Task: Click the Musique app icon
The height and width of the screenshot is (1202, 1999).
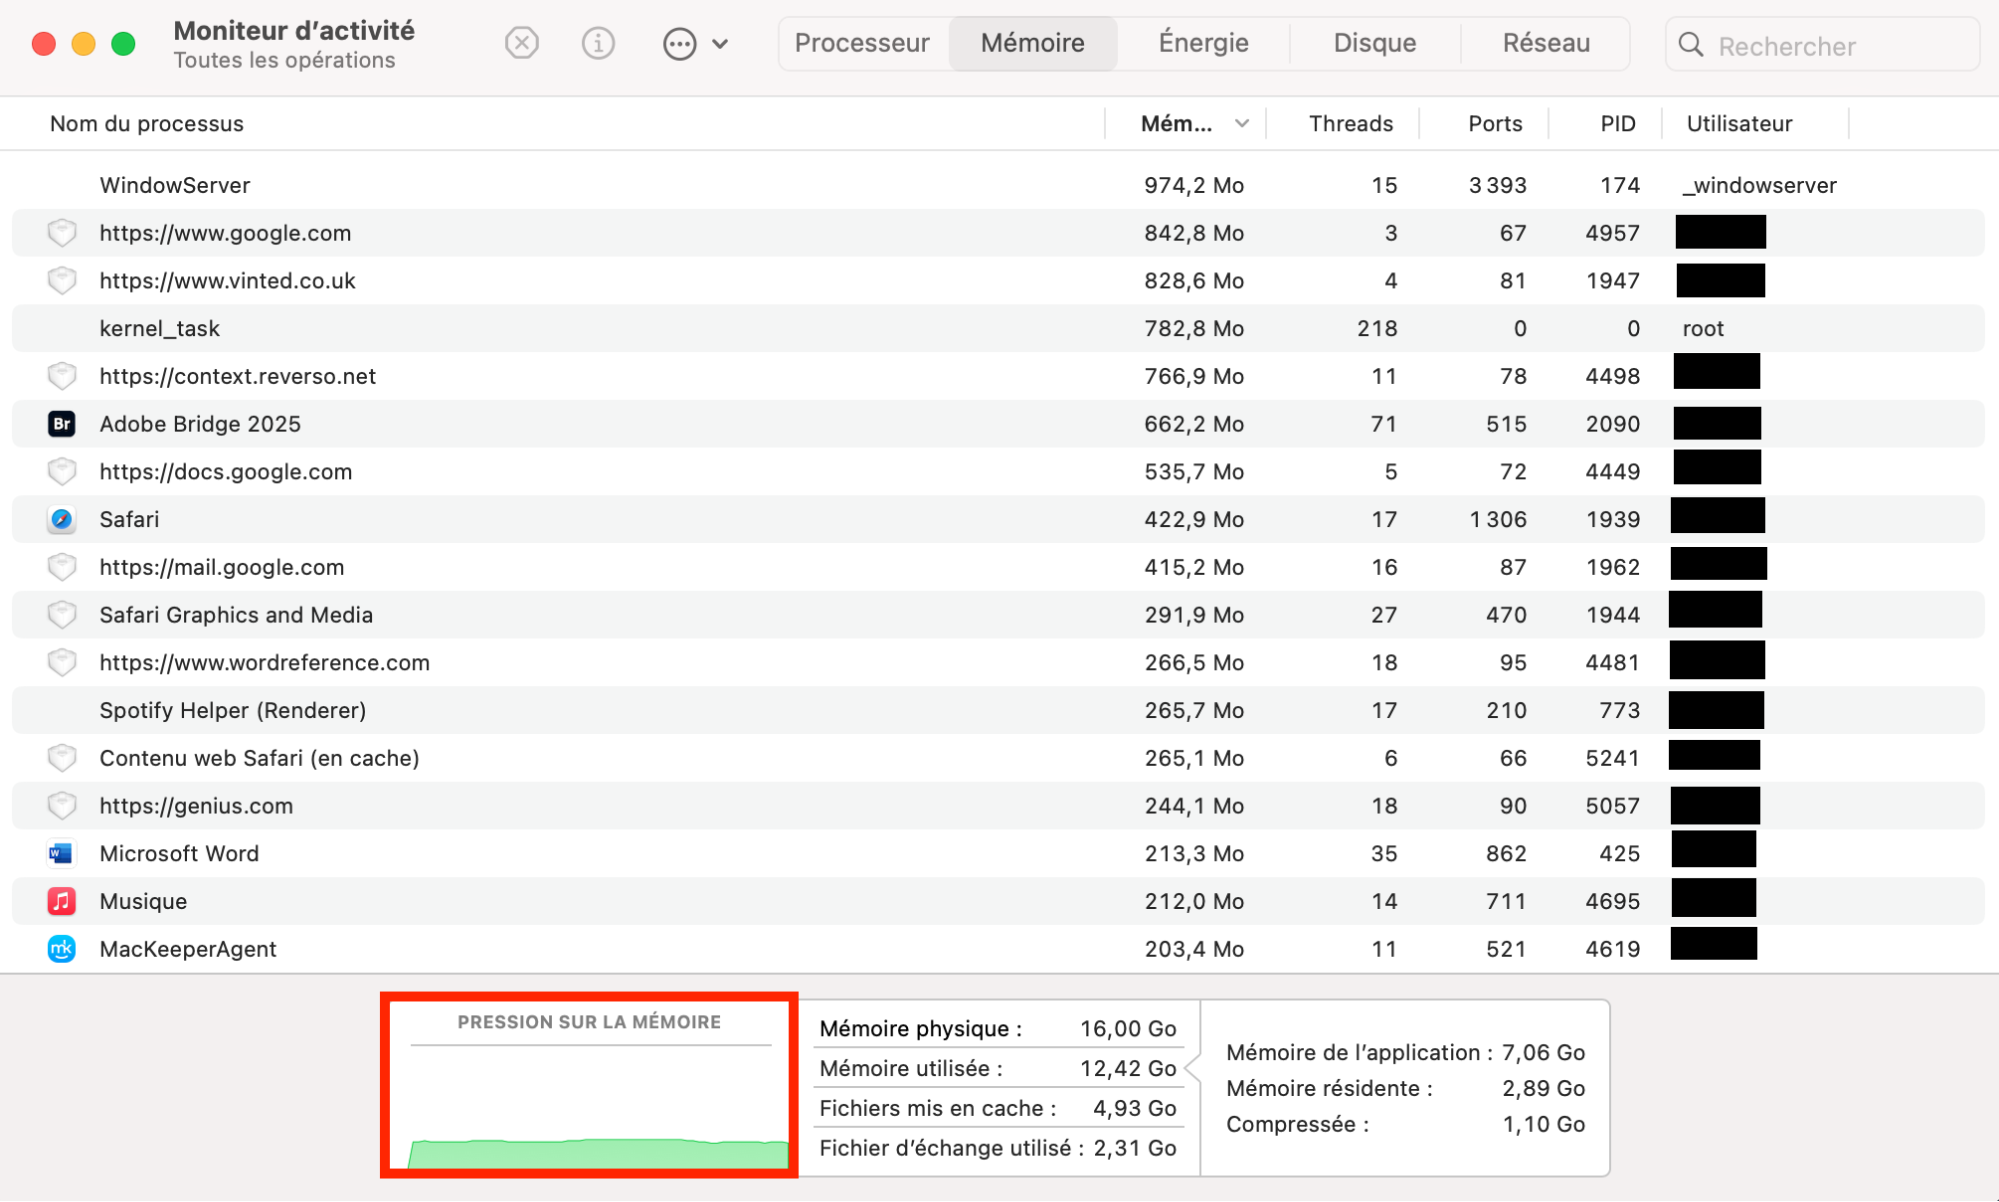Action: tap(62, 901)
